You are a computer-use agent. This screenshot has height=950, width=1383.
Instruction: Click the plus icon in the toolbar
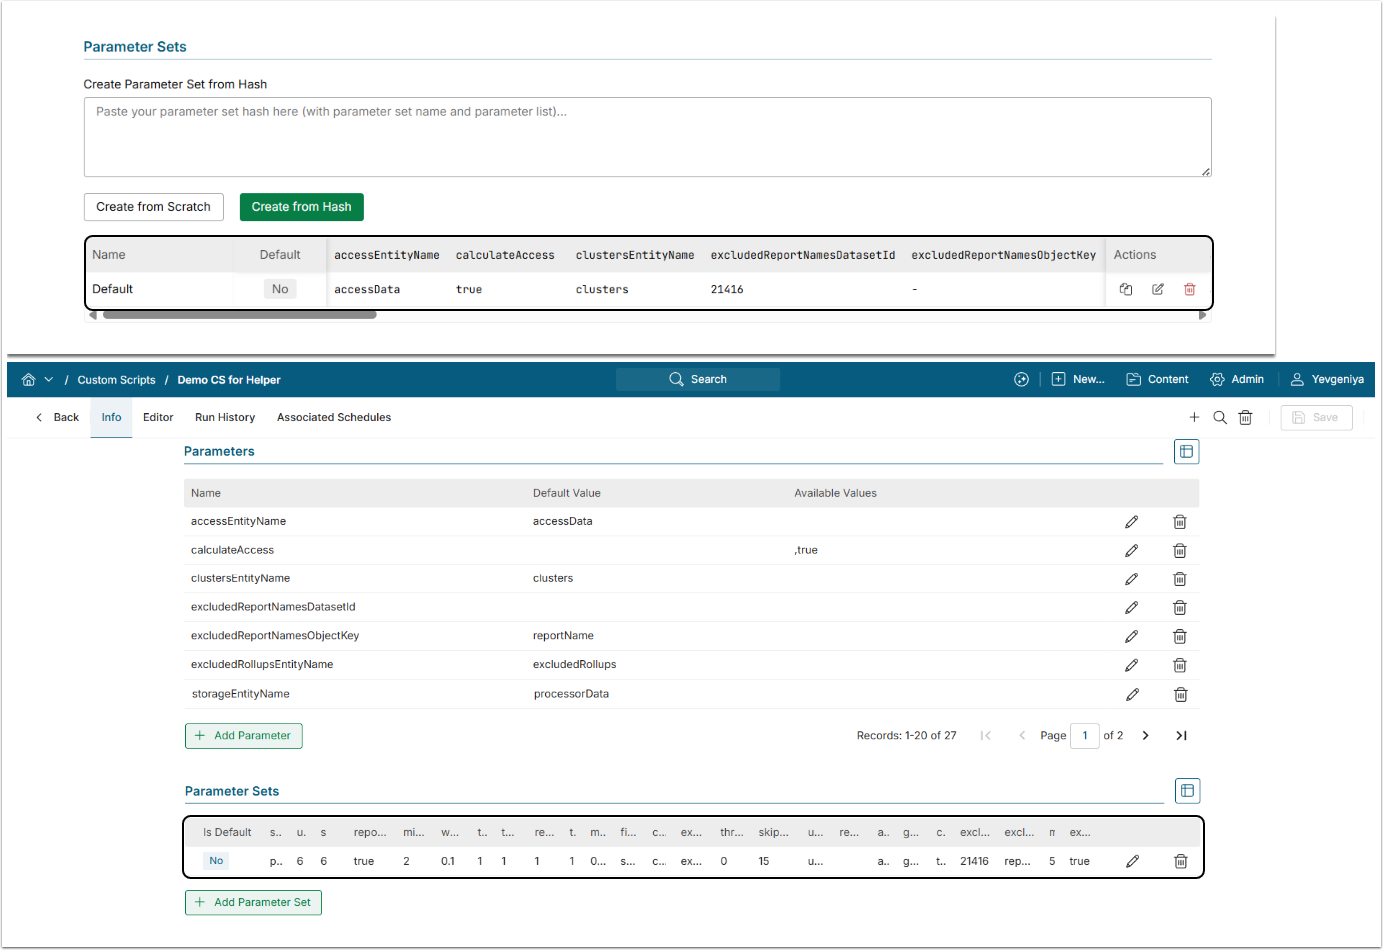click(x=1194, y=418)
